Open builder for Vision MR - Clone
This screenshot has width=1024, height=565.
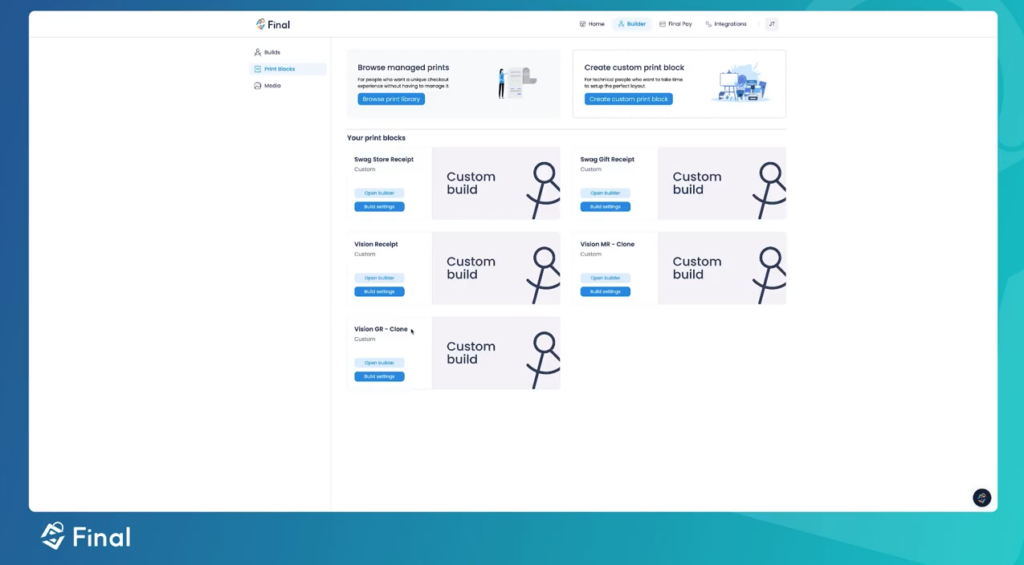click(605, 278)
